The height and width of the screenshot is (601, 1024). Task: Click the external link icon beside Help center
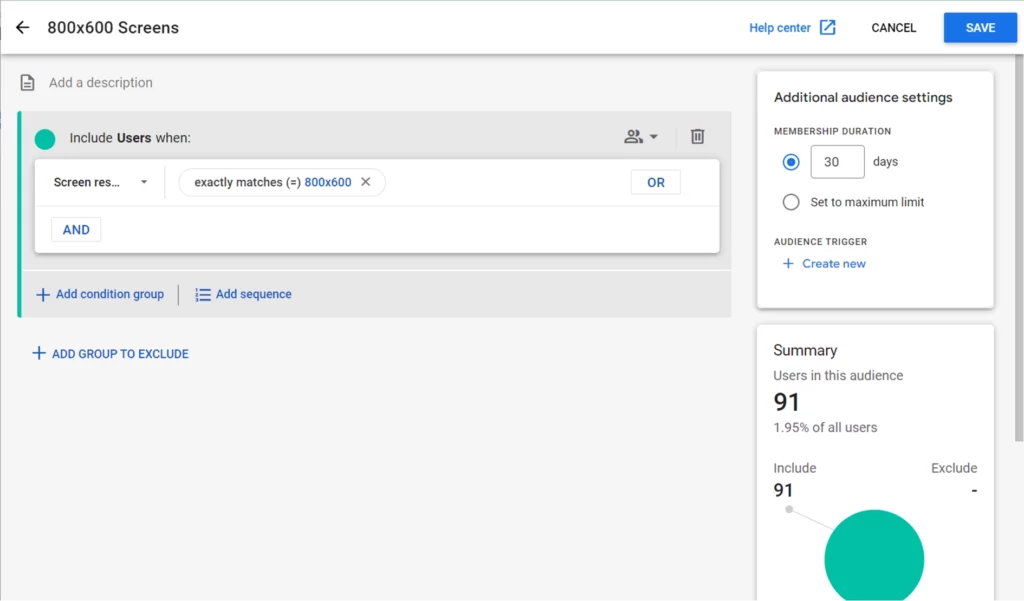(827, 28)
